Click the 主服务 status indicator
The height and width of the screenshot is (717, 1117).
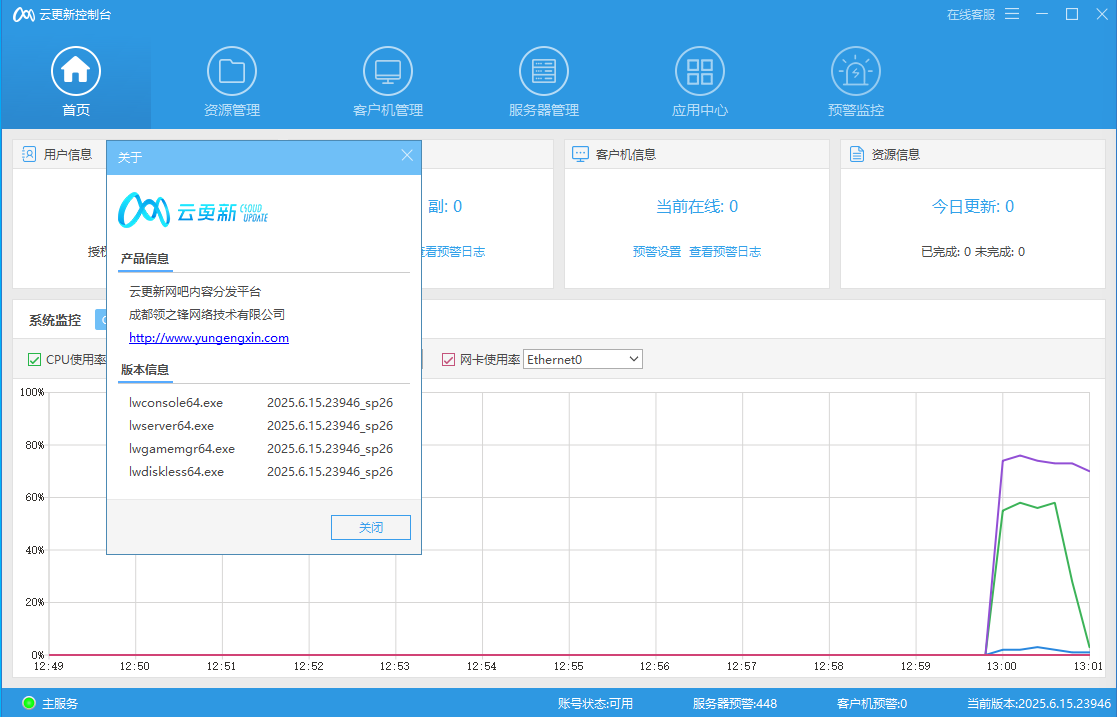click(44, 703)
